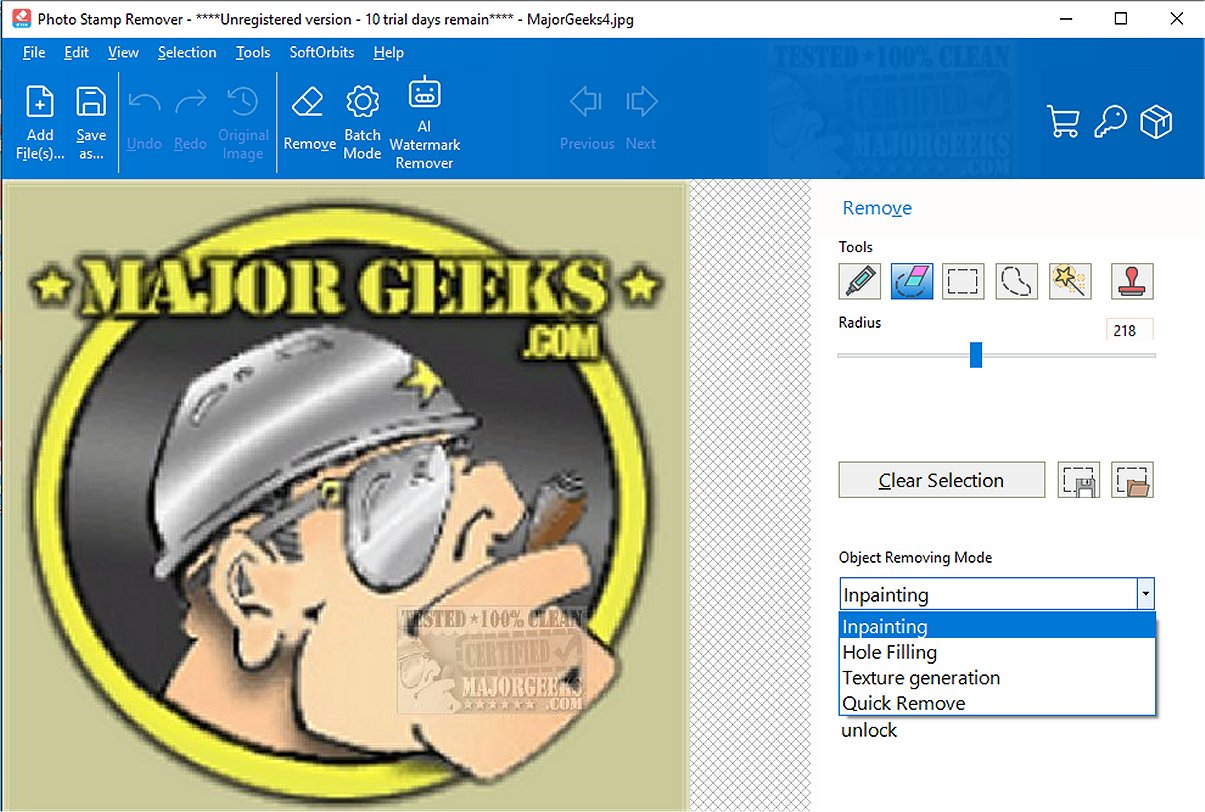Screen dimensions: 1205x812
Task: Click the Radius value field showing 218
Action: 1129,330
